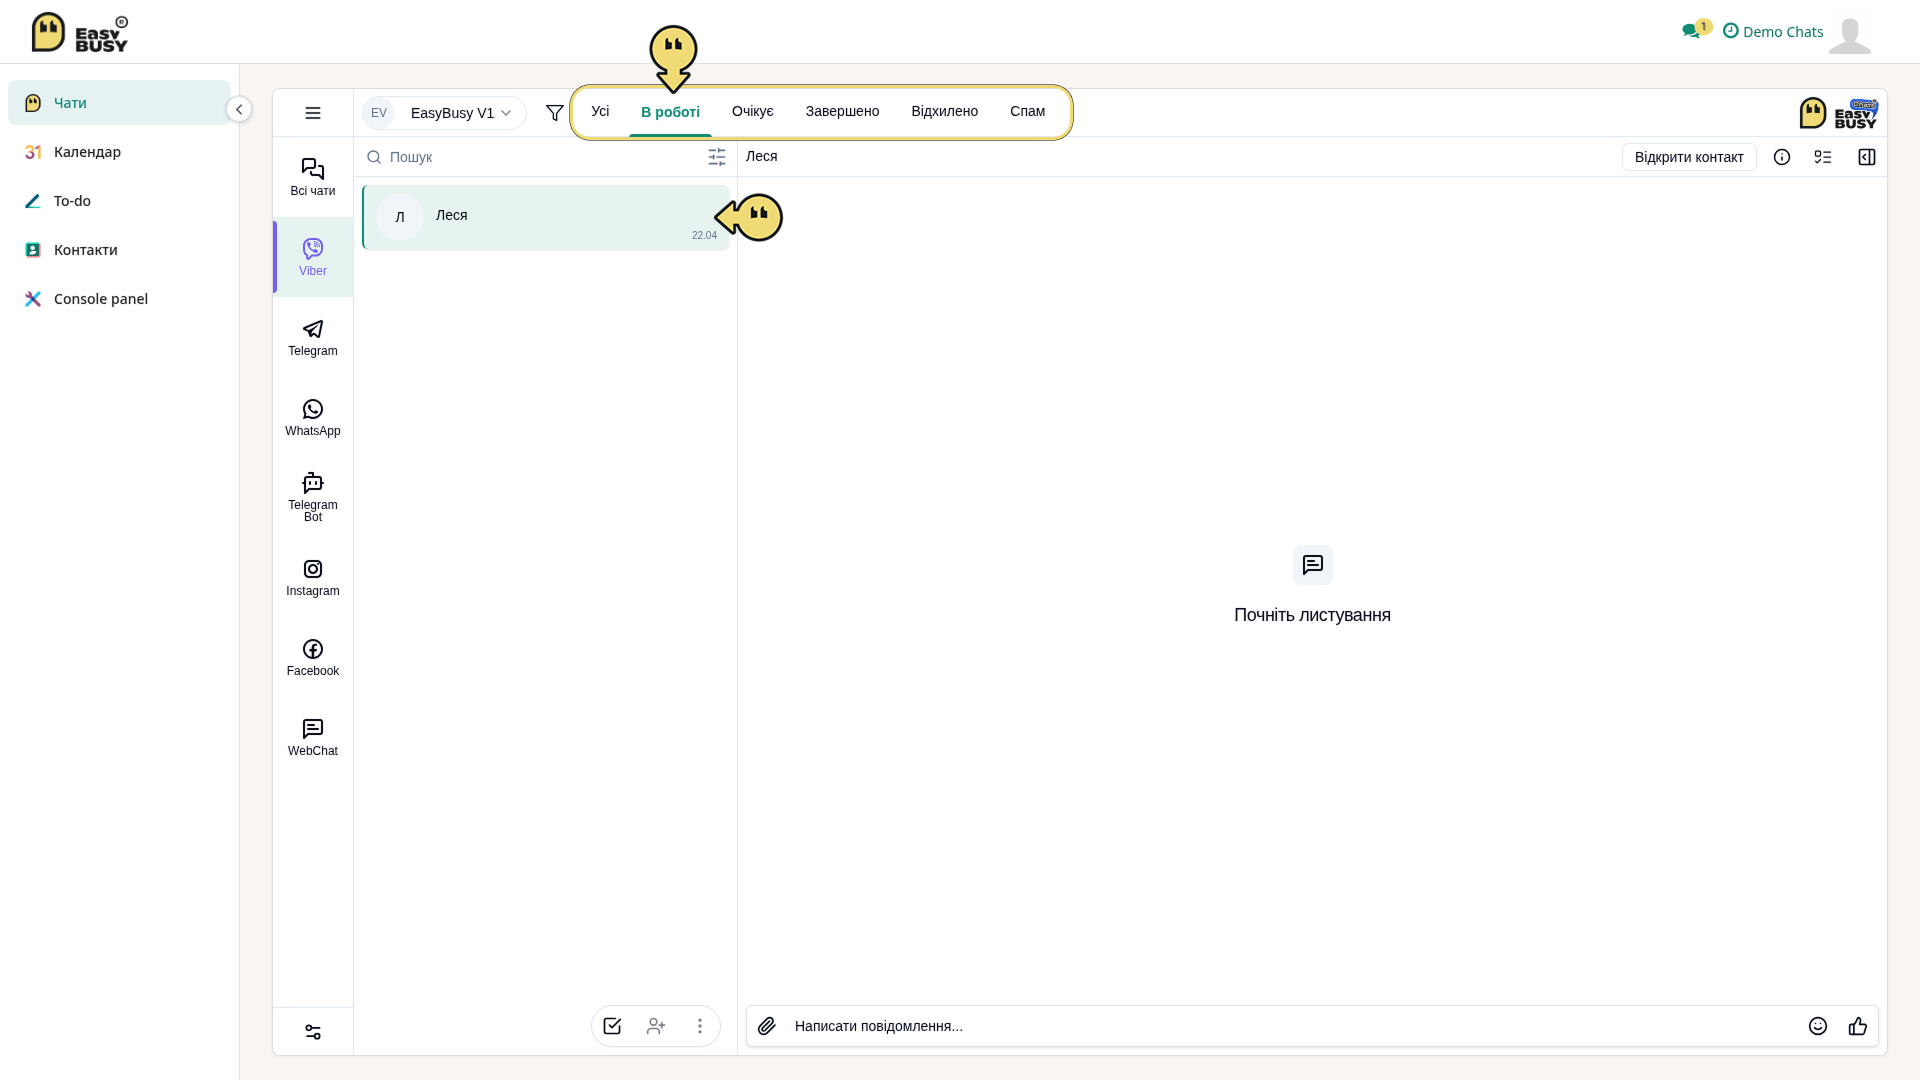This screenshot has height=1080, width=1920.
Task: Select the Telegram Bot channel
Action: pos(313,497)
